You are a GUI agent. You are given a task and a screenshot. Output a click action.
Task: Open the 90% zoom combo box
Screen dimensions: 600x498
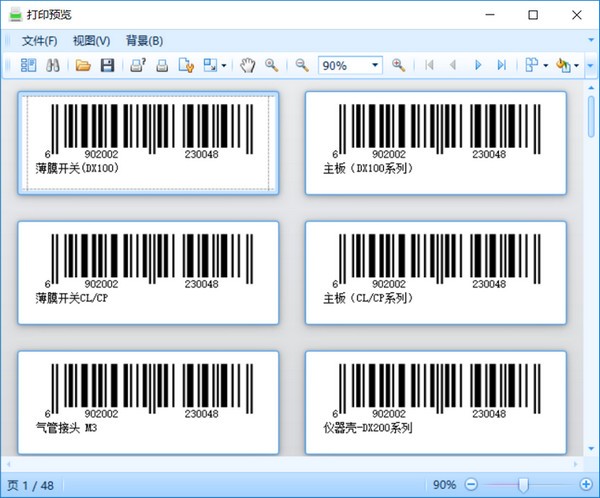[350, 65]
